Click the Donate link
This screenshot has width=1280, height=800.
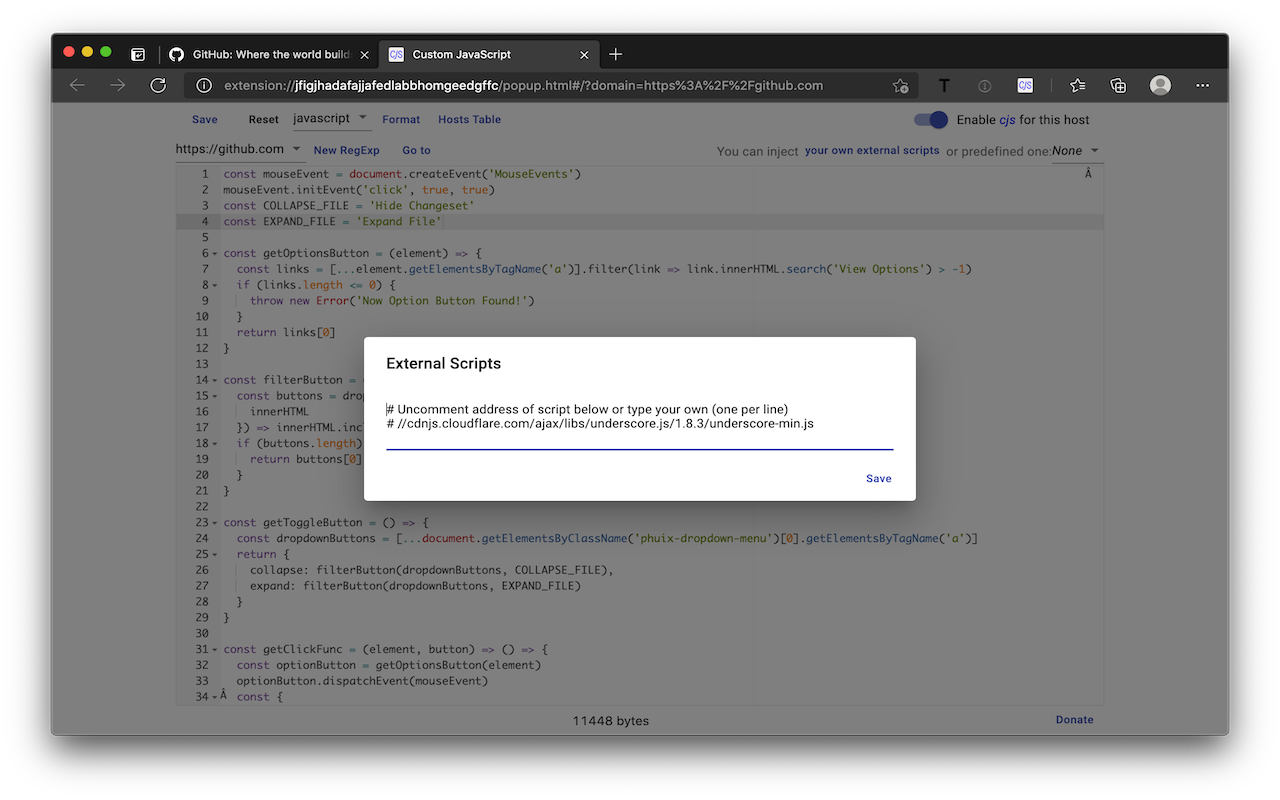pos(1074,719)
